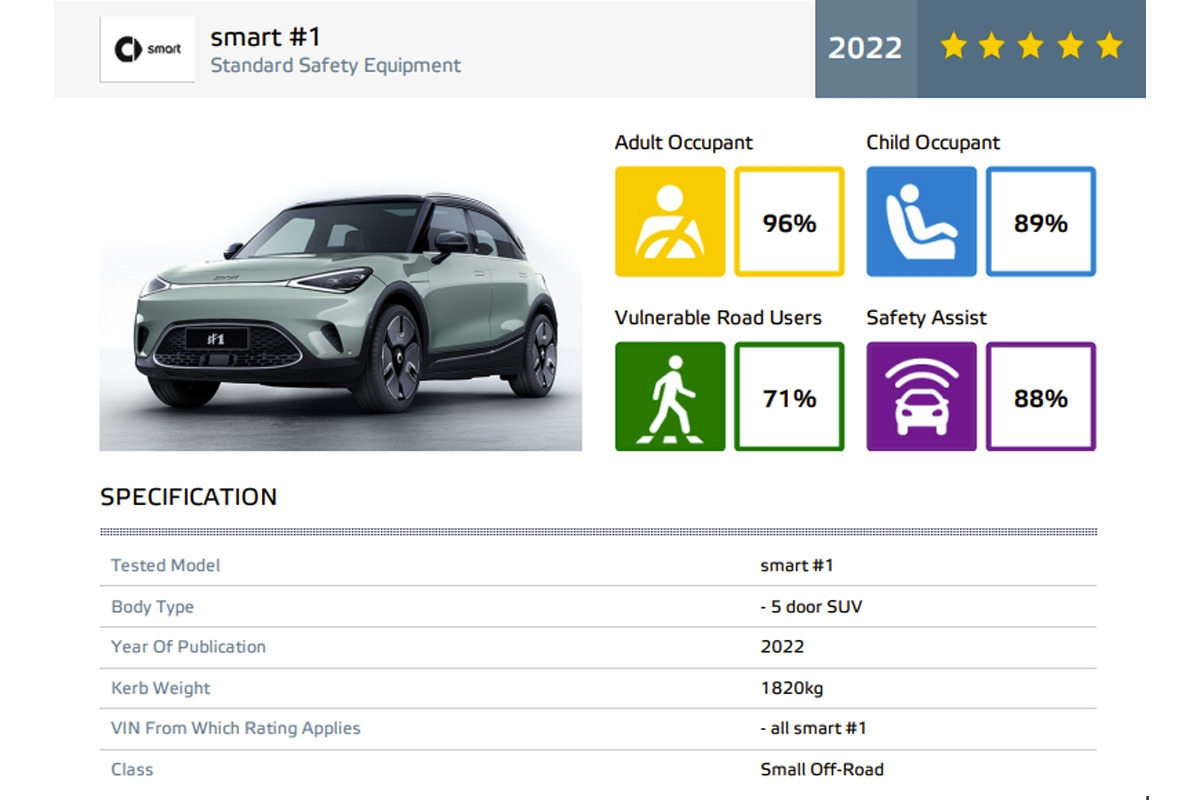Screen dimensions: 1200x800
Task: Click the 'Vulnerable Road Users' heading
Action: pos(718,318)
